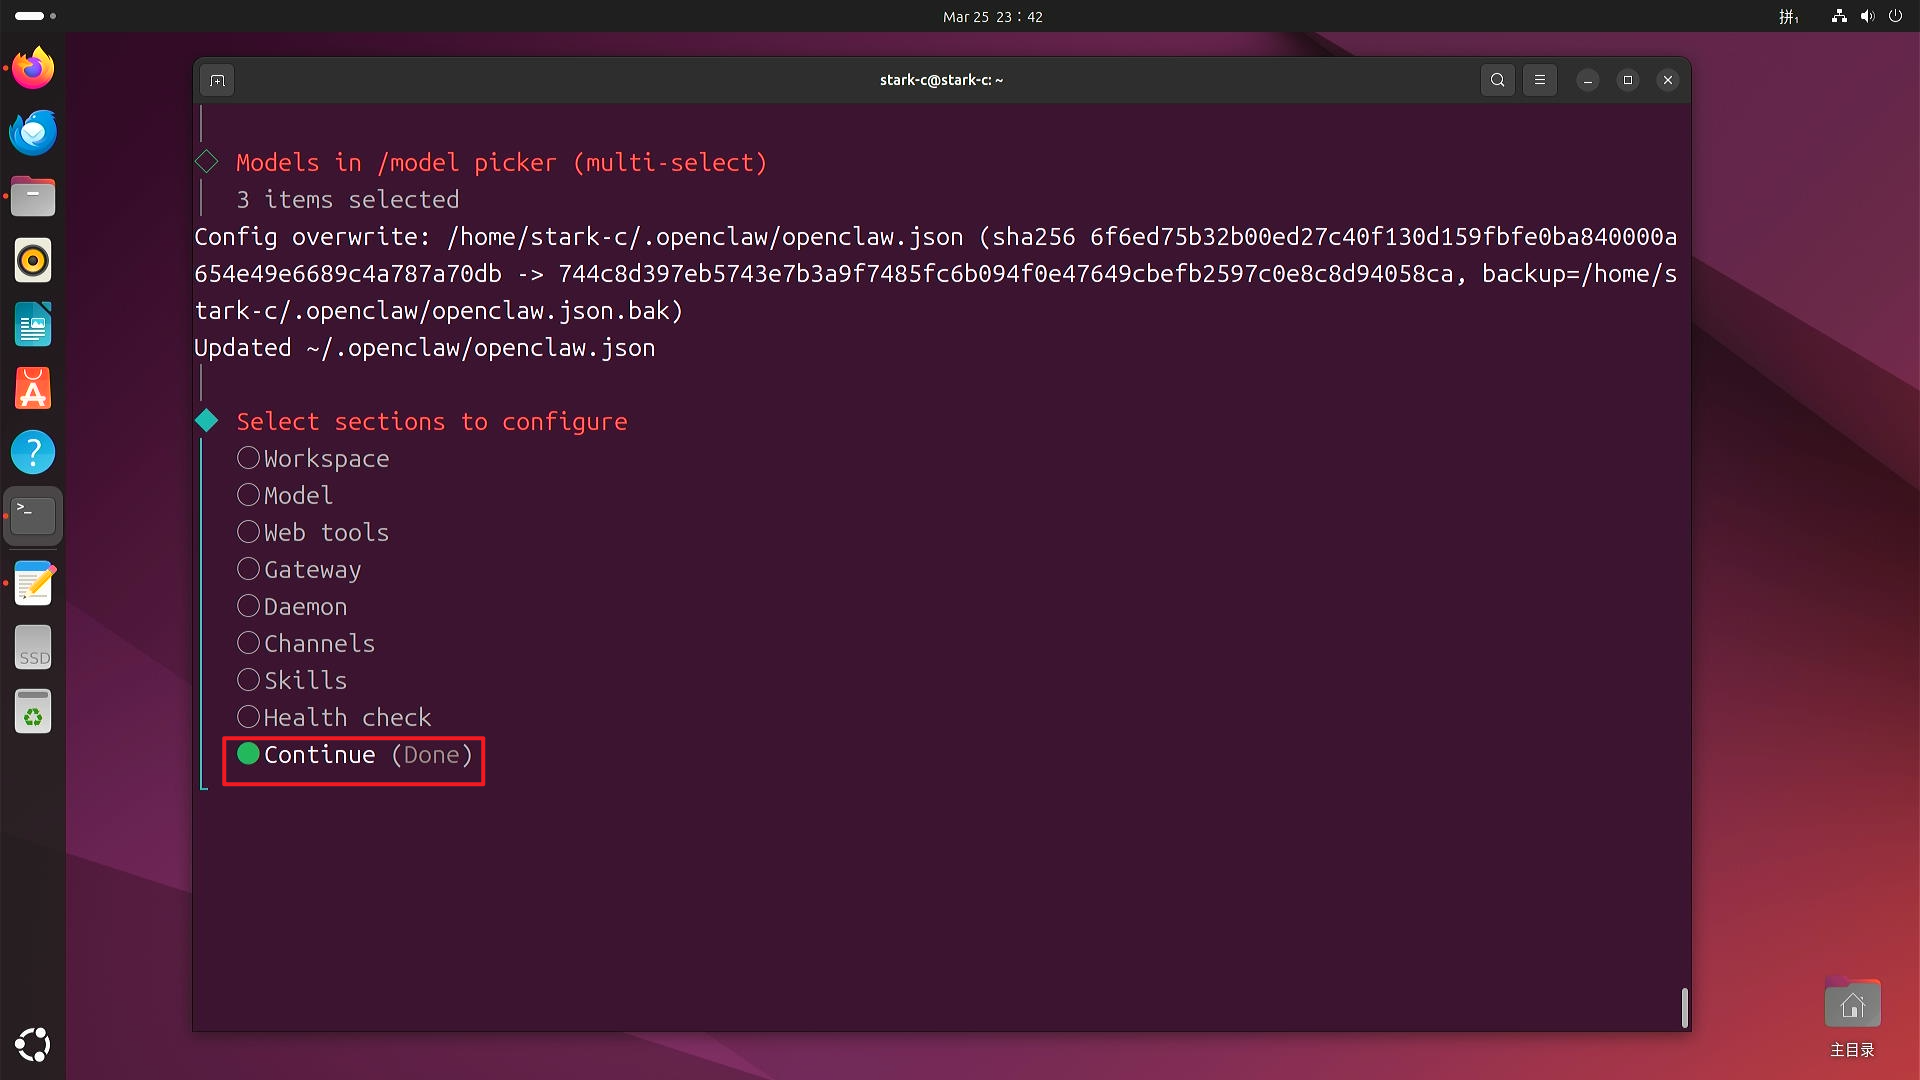Show applications with the Ubuntu logo button
The width and height of the screenshot is (1920, 1080).
[x=33, y=1045]
